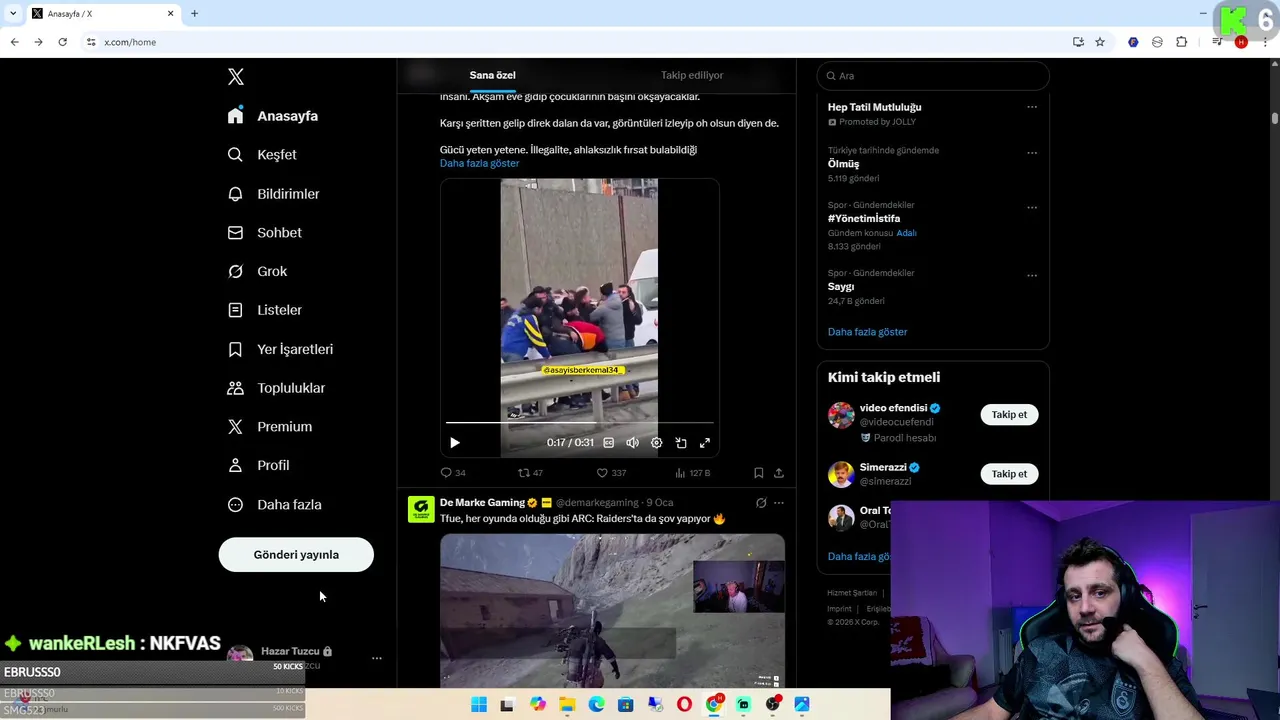Close the Anasayfa / X tab
This screenshot has width=1280, height=720.
[x=170, y=14]
